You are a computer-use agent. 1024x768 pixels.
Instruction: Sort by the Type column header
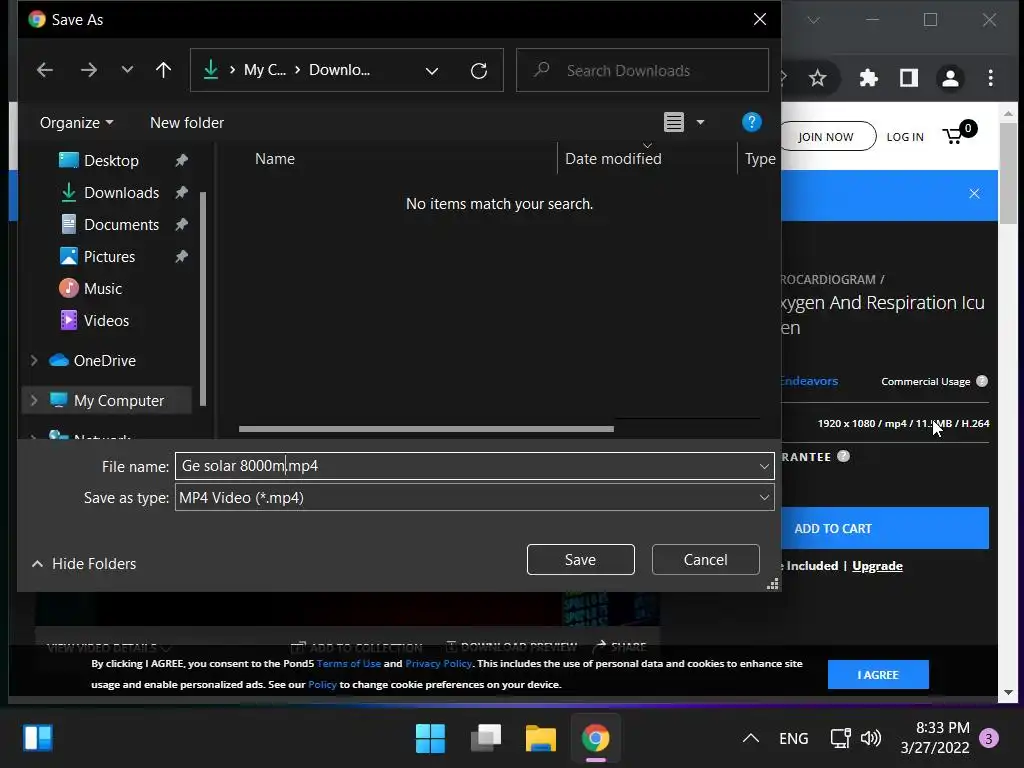coord(760,159)
